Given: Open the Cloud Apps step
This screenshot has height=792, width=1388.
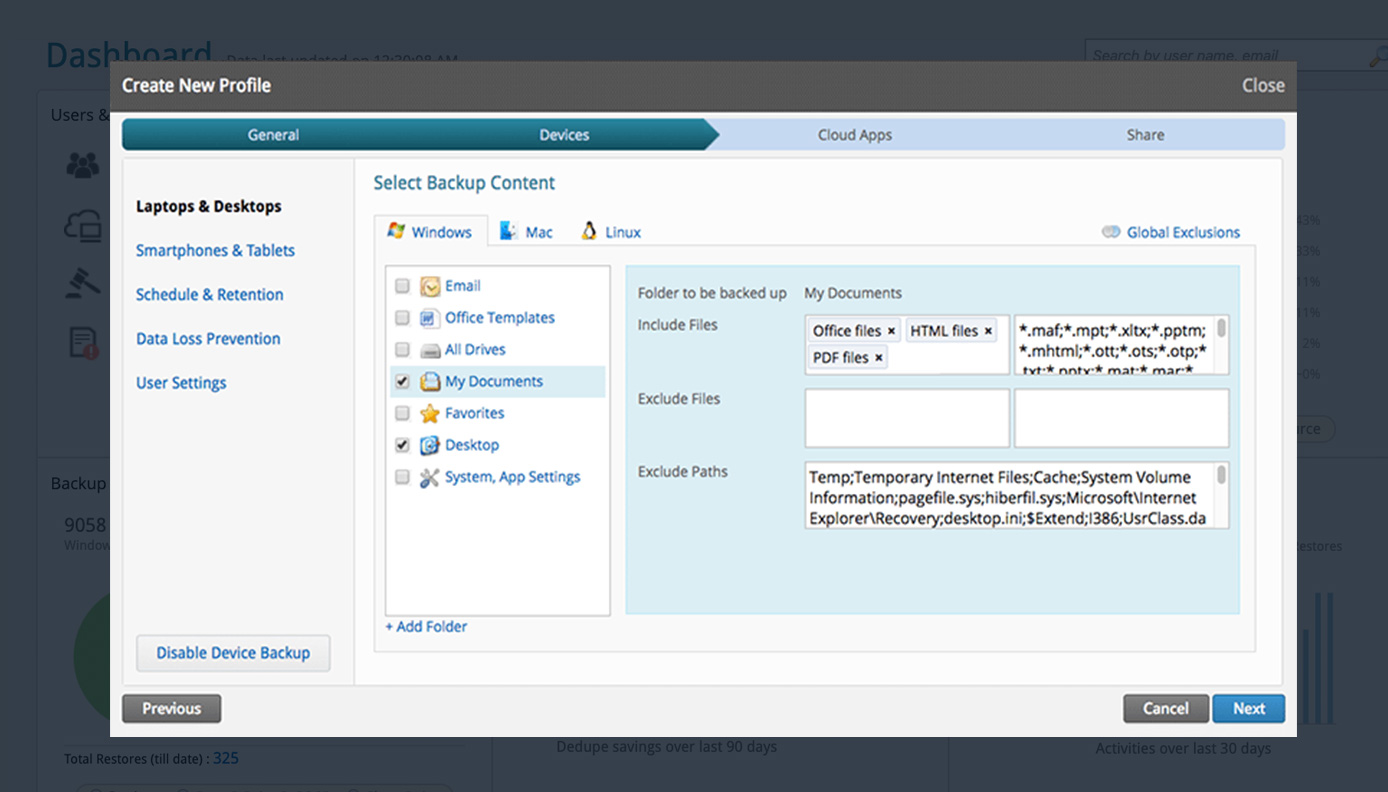Looking at the screenshot, I should [854, 135].
